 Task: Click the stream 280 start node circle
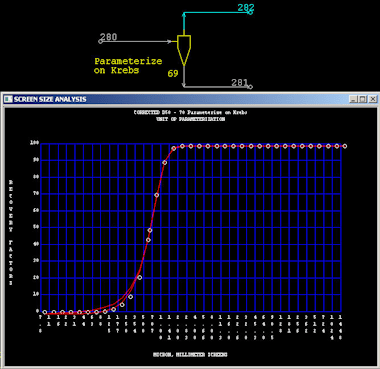100,42
